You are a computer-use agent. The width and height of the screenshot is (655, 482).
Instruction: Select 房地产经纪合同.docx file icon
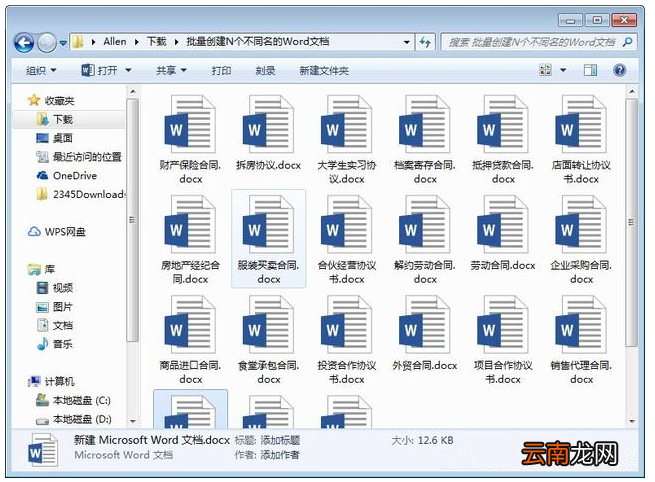point(190,224)
